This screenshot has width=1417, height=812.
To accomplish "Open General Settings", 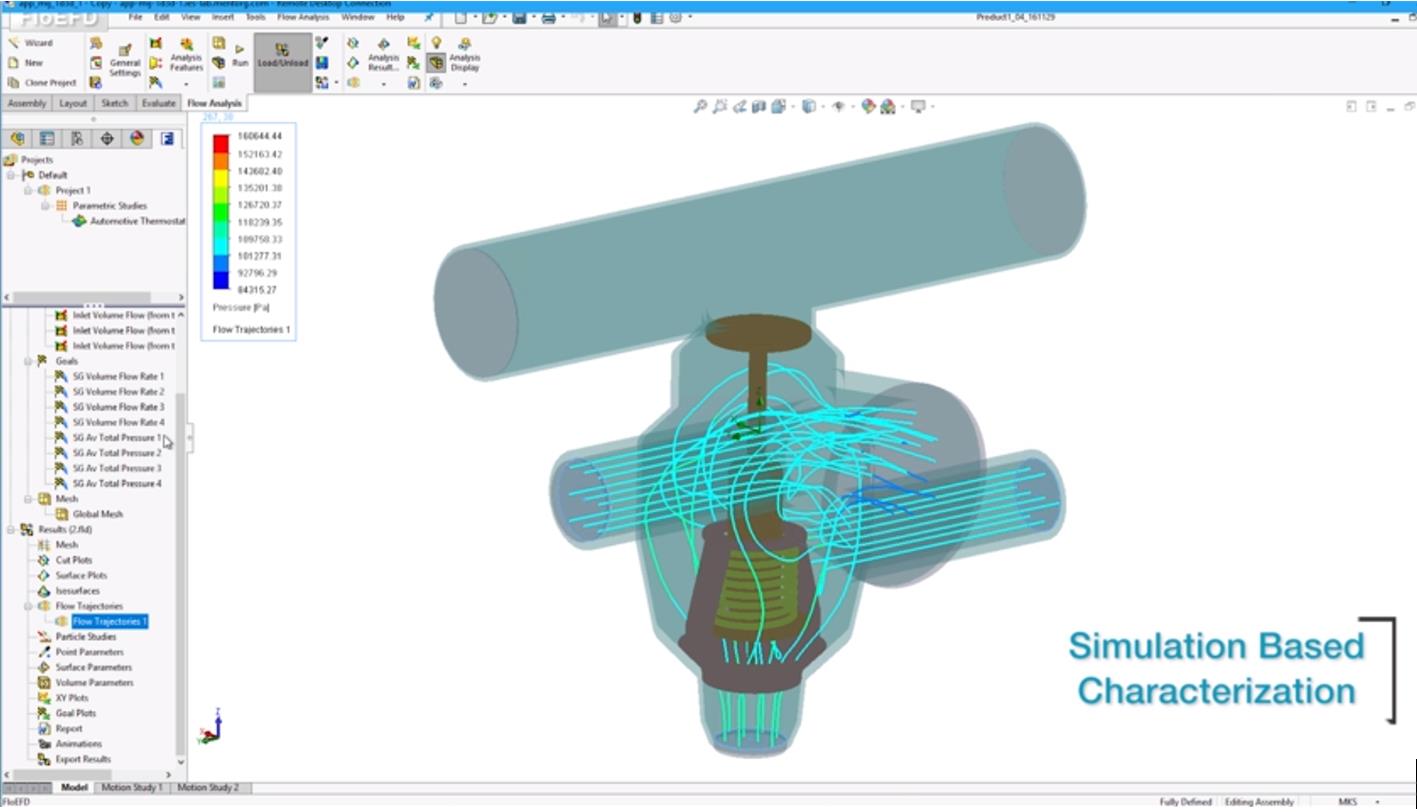I will 125,60.
